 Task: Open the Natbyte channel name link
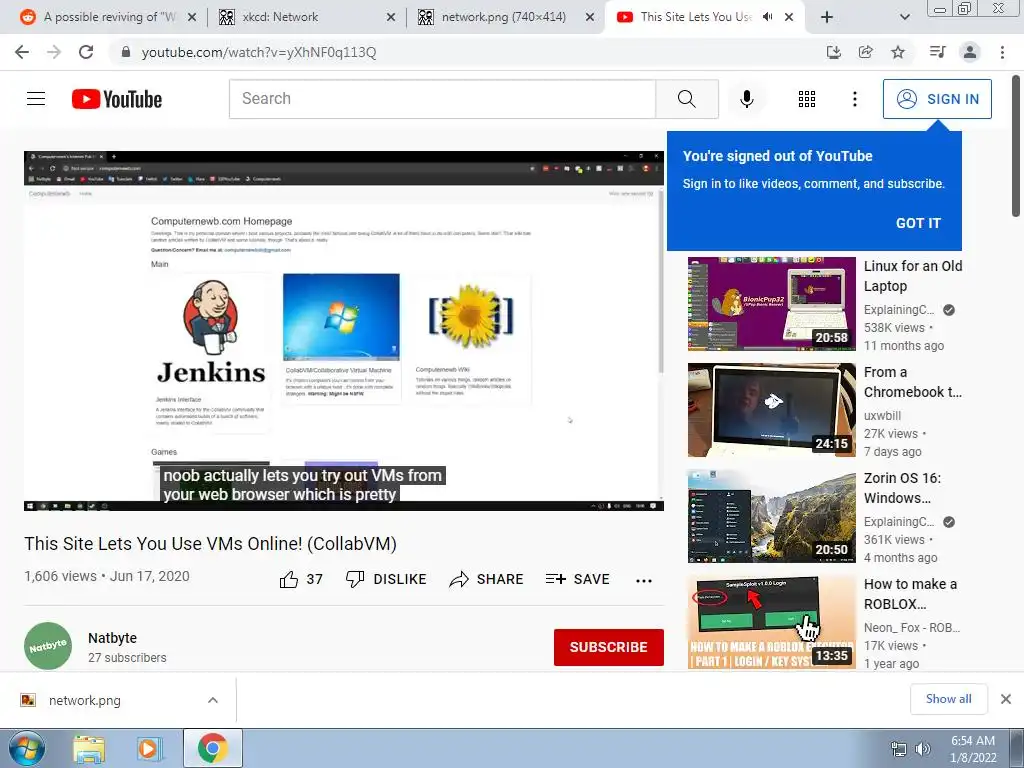pyautogui.click(x=112, y=638)
